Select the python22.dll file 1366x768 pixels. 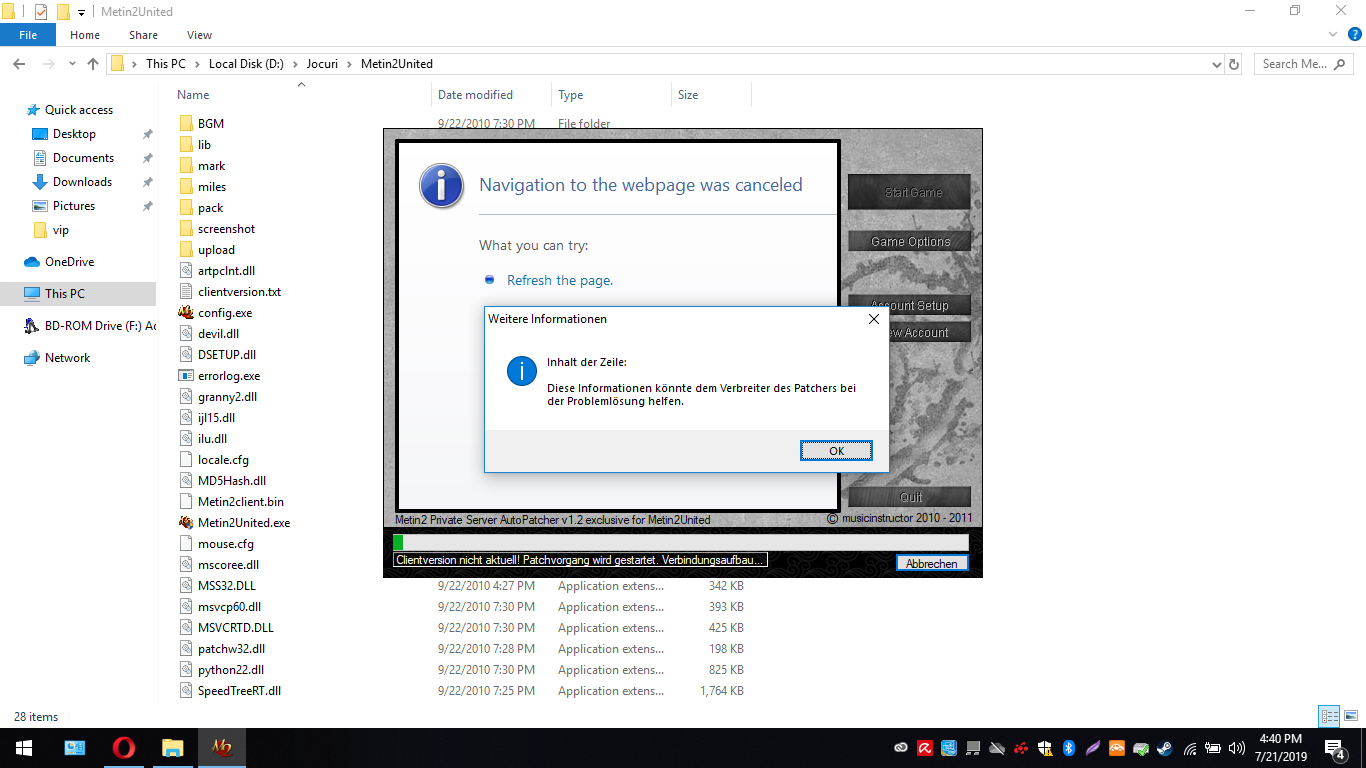tap(231, 670)
